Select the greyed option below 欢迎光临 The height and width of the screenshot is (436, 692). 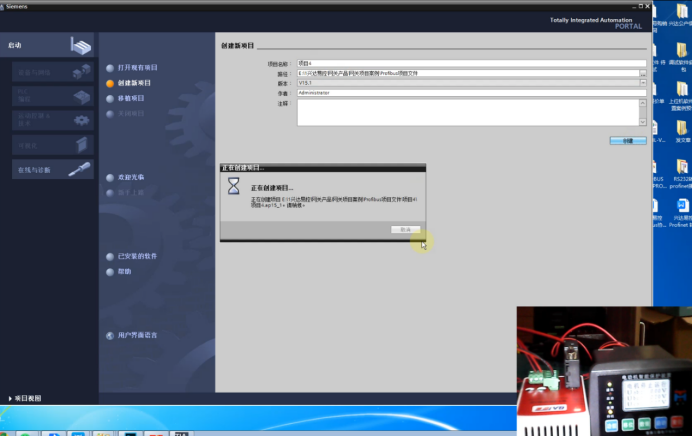click(125, 192)
